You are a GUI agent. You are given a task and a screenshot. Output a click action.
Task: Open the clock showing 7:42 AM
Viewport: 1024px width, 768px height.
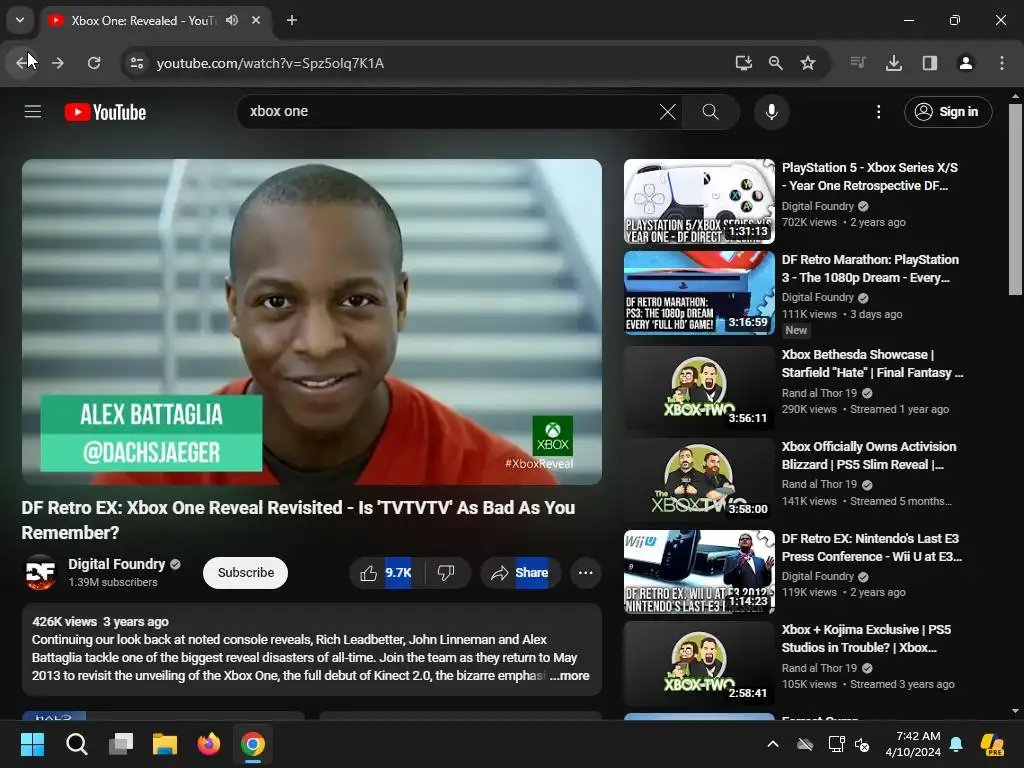[913, 744]
